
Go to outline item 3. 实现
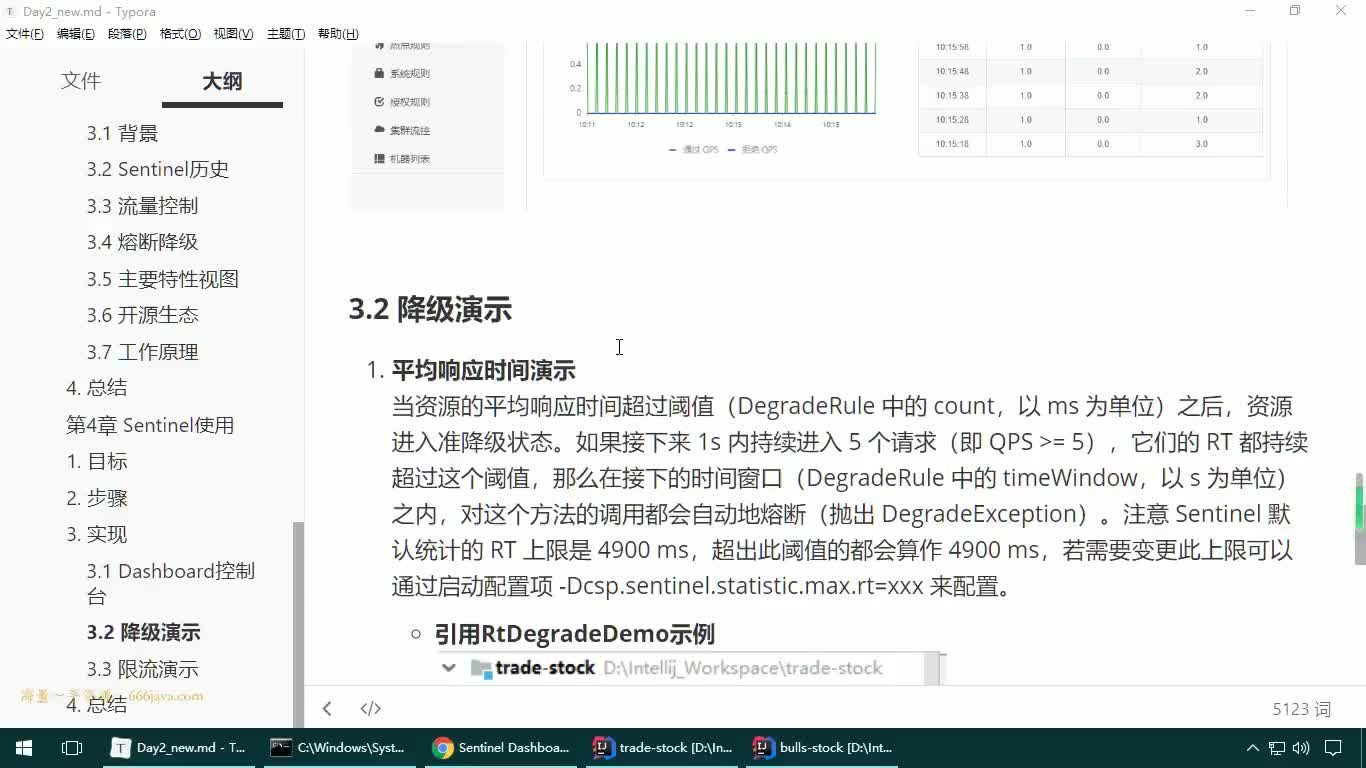click(x=97, y=534)
